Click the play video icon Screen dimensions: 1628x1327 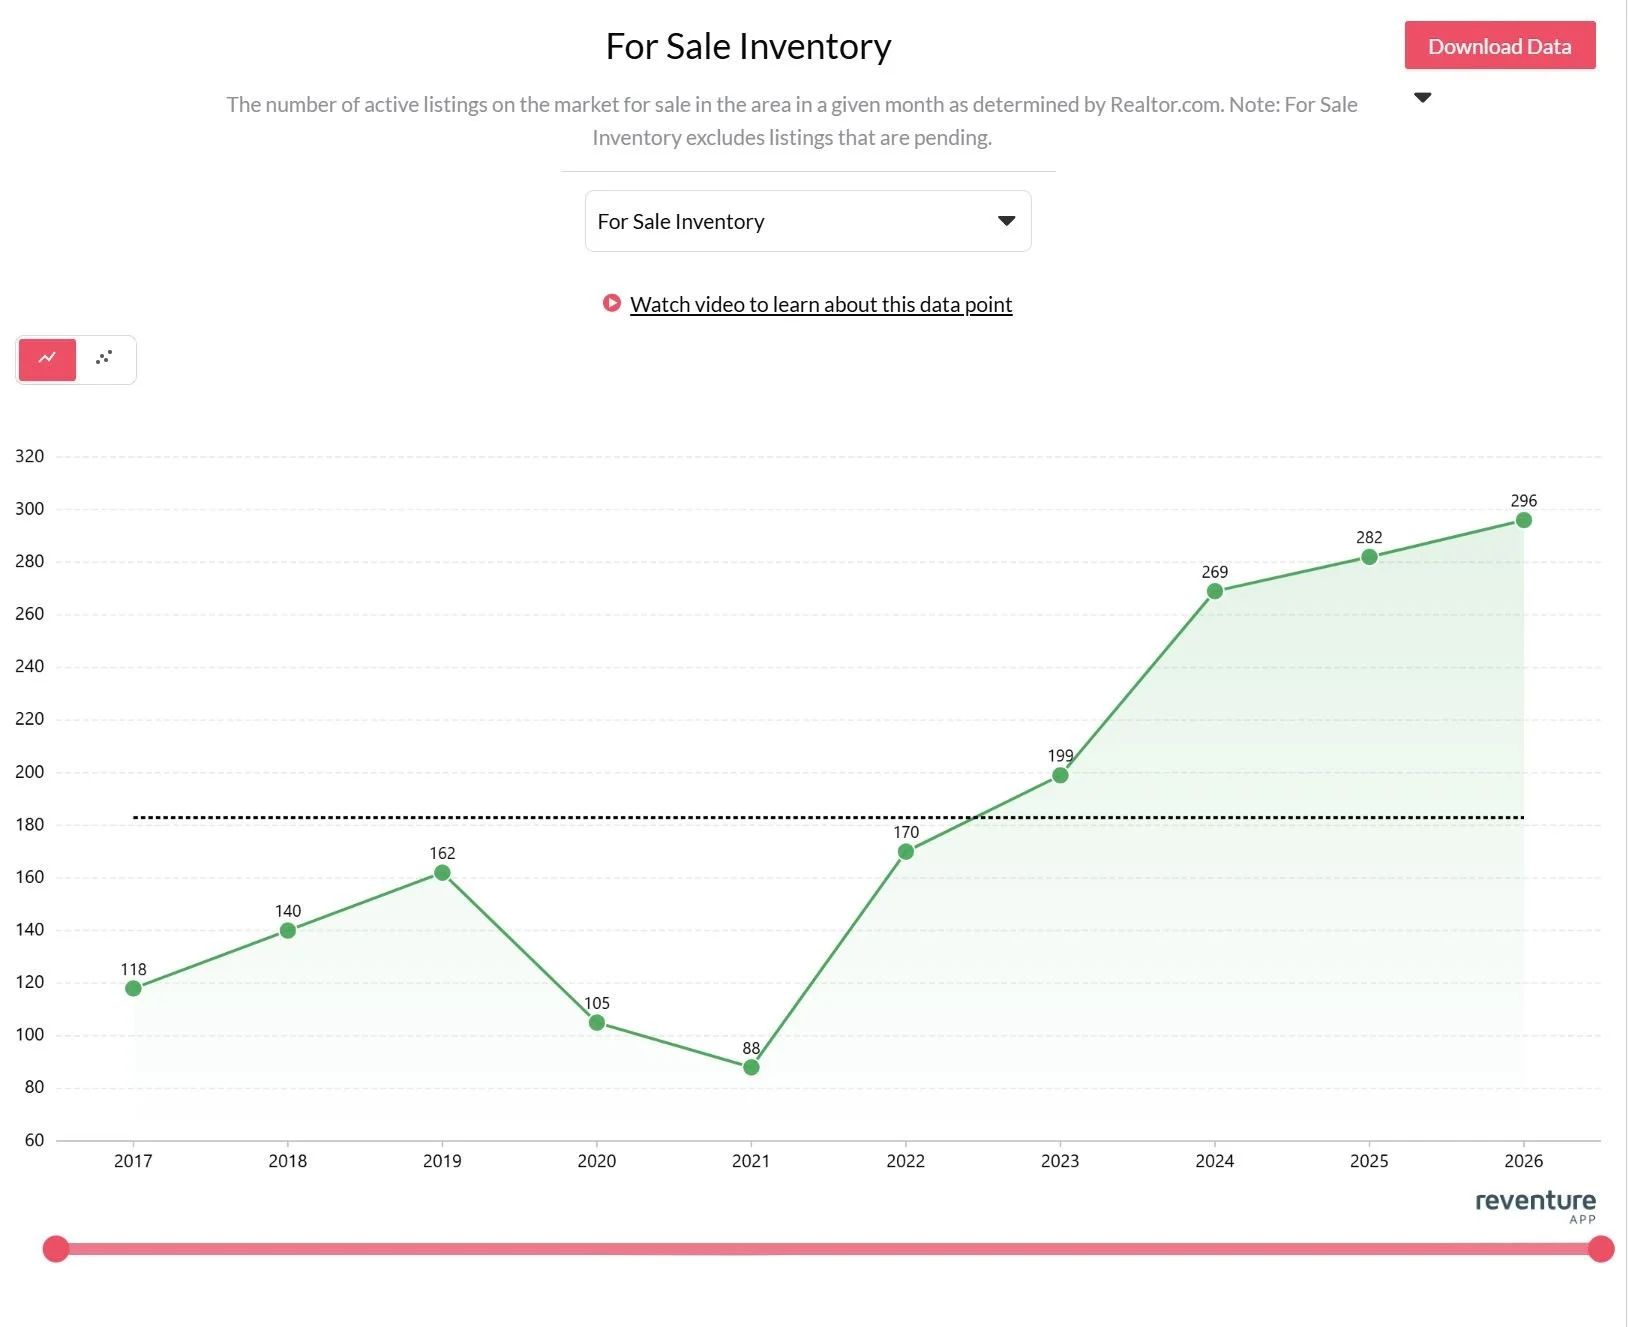(611, 303)
